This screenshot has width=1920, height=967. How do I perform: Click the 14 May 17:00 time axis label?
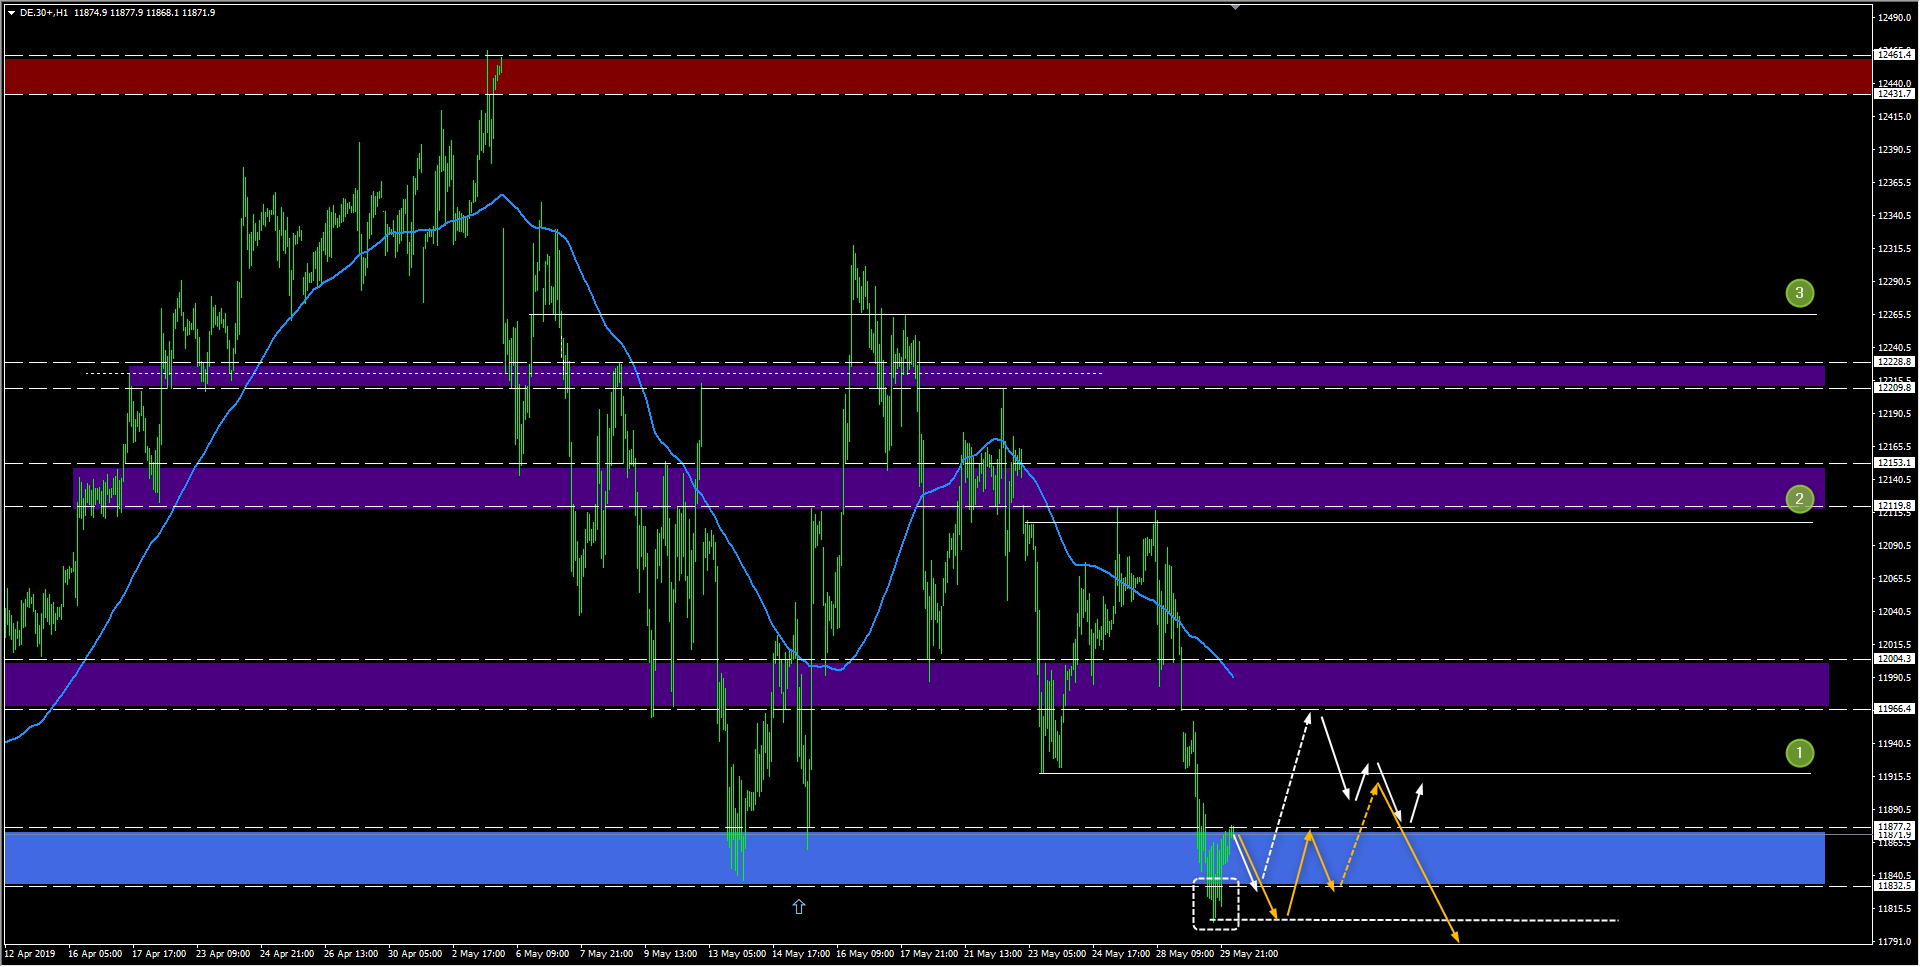tap(801, 954)
